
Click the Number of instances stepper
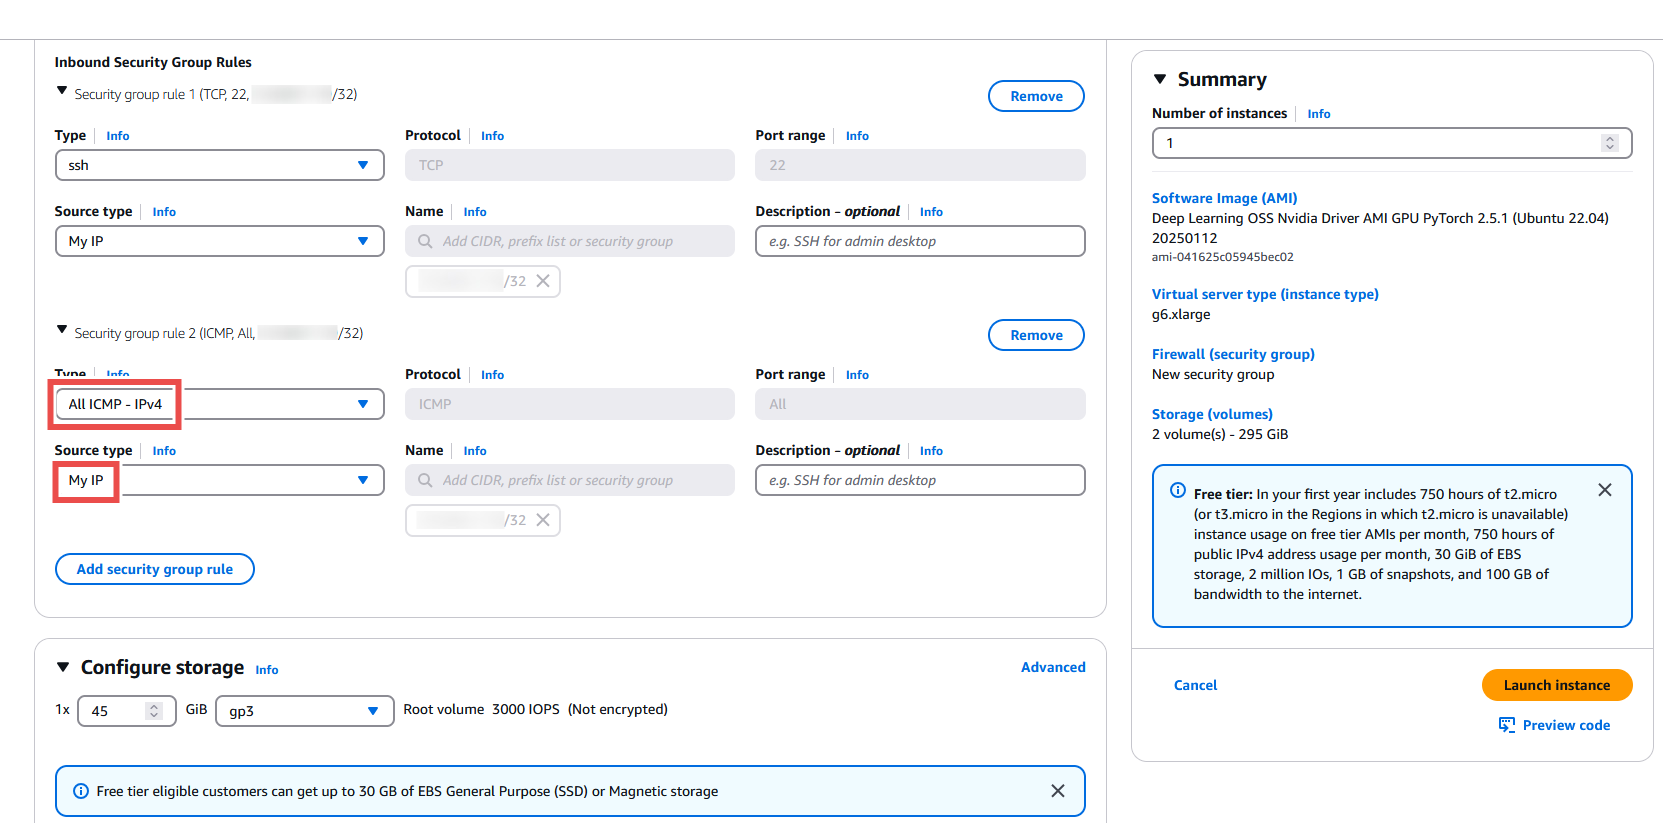[x=1609, y=143]
